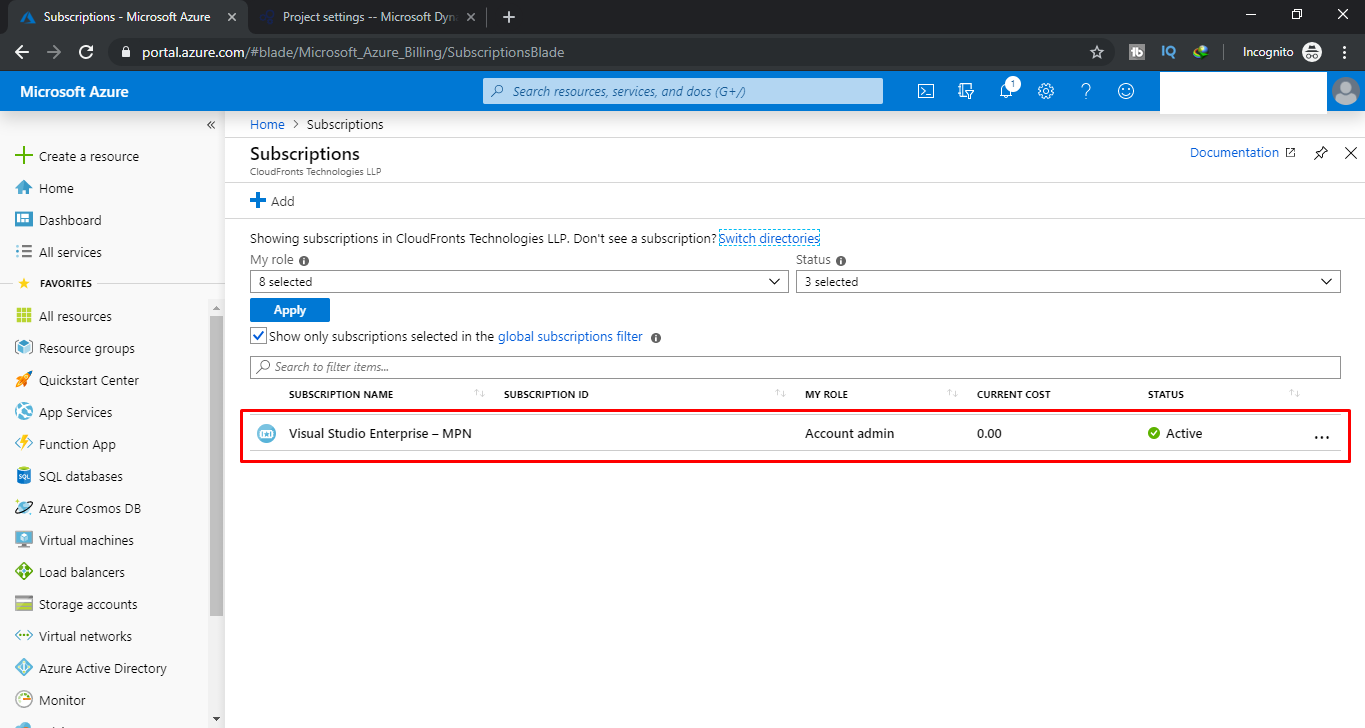Uncheck Show only subscriptions in global filter
Screen dimensions: 1365x728
tap(258, 336)
